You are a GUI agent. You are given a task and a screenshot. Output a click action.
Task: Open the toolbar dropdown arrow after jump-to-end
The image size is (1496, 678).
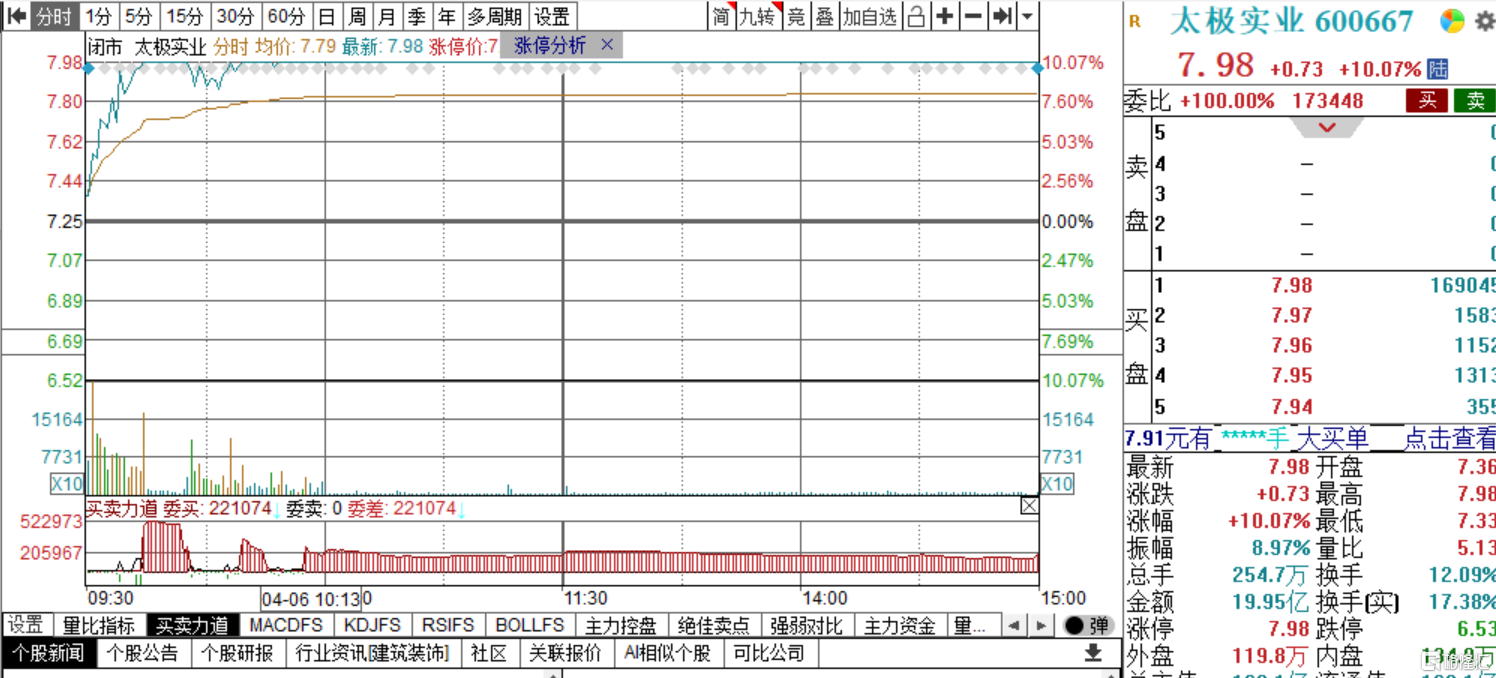pyautogui.click(x=1028, y=16)
